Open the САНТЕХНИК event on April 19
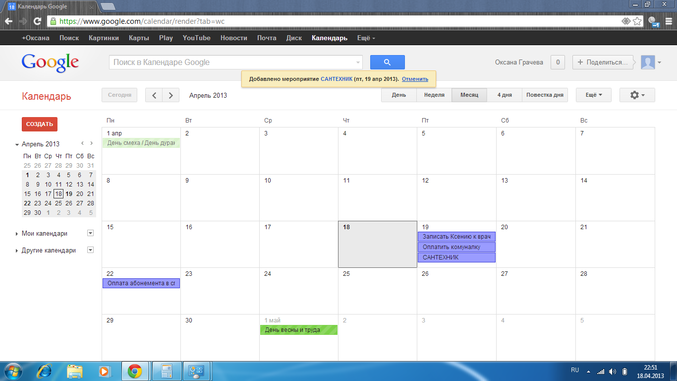 click(x=456, y=257)
